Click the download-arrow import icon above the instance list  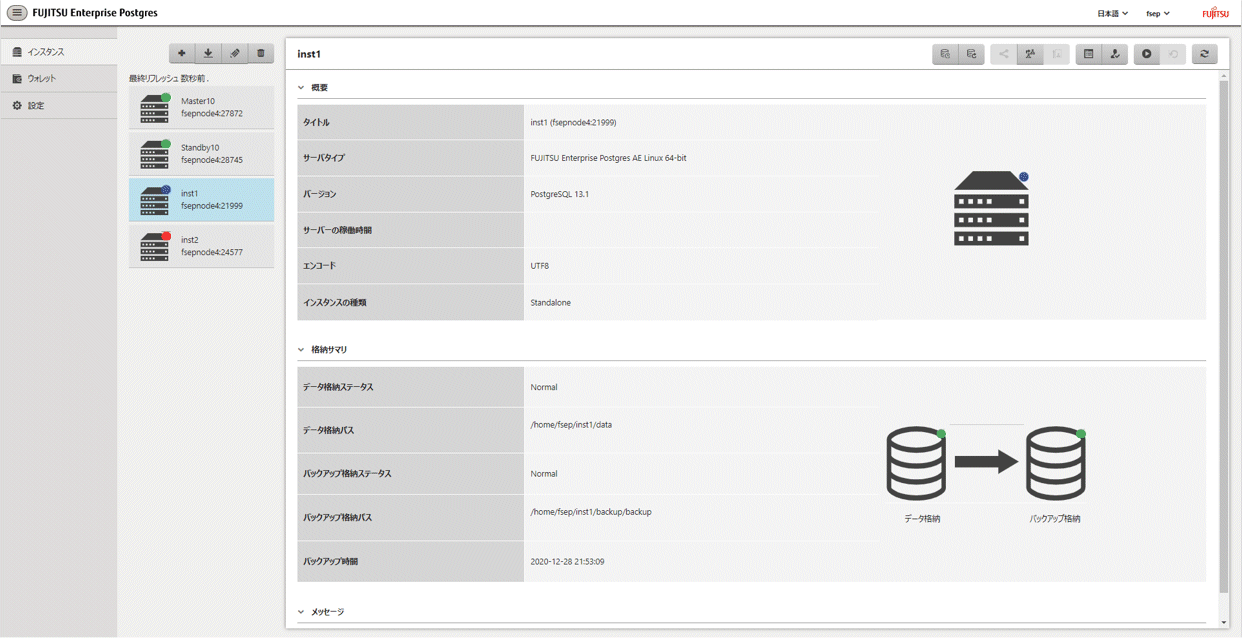tap(208, 53)
